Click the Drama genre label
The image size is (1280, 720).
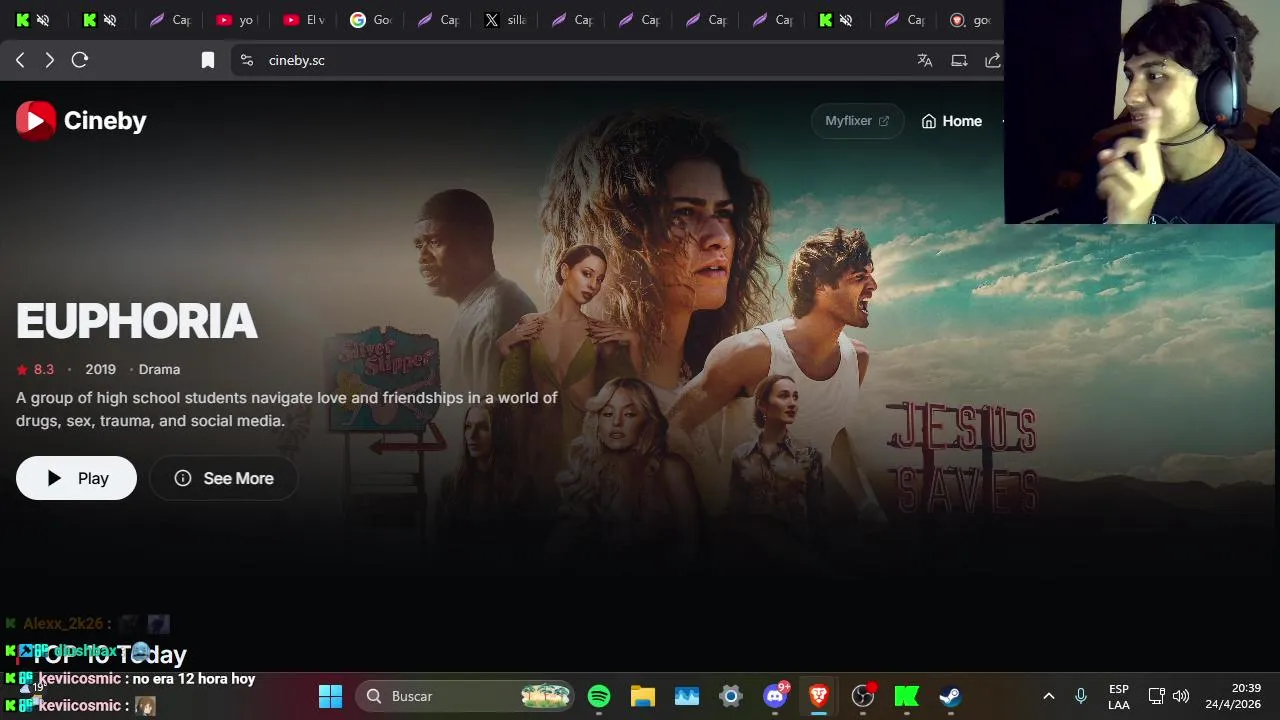159,369
